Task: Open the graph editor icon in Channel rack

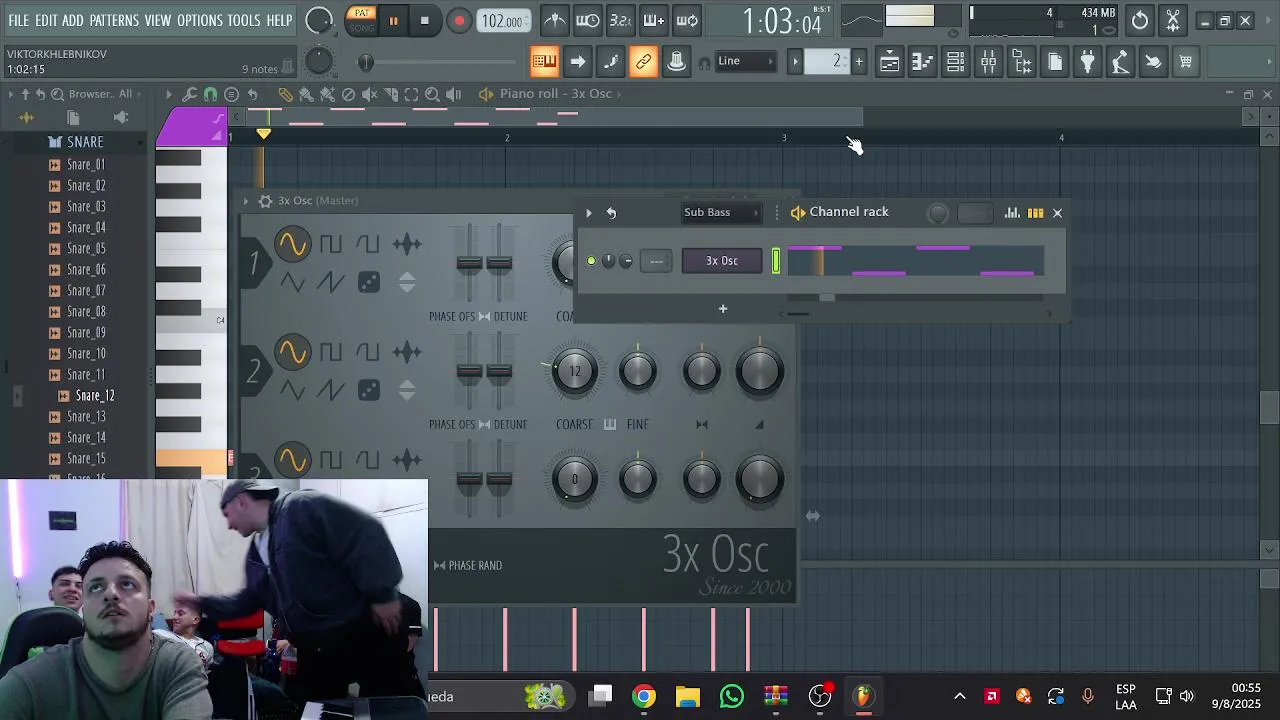Action: 1012,212
